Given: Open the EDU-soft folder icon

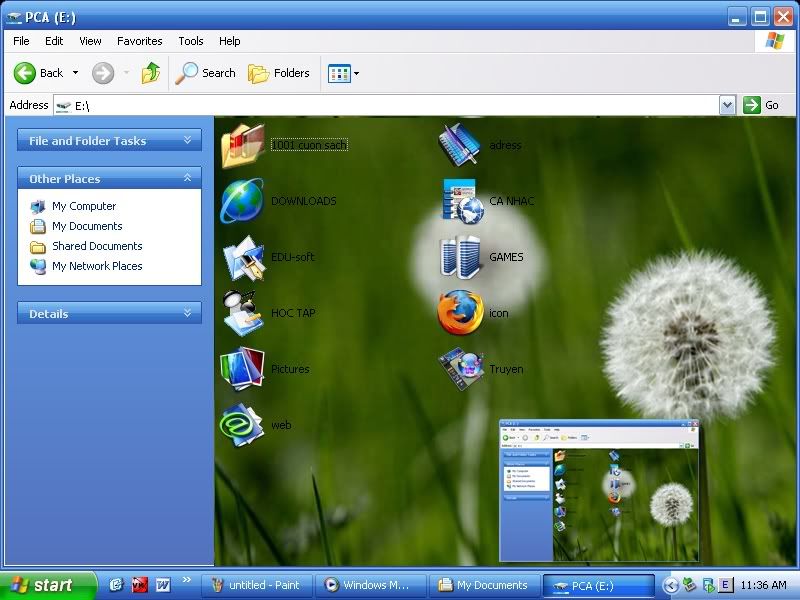Looking at the screenshot, I should (242, 257).
